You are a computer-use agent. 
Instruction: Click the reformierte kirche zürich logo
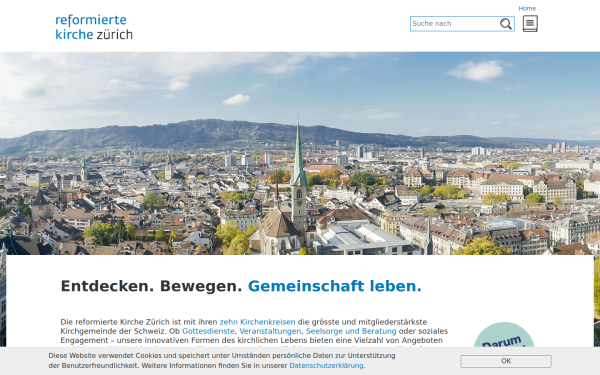coord(94,27)
